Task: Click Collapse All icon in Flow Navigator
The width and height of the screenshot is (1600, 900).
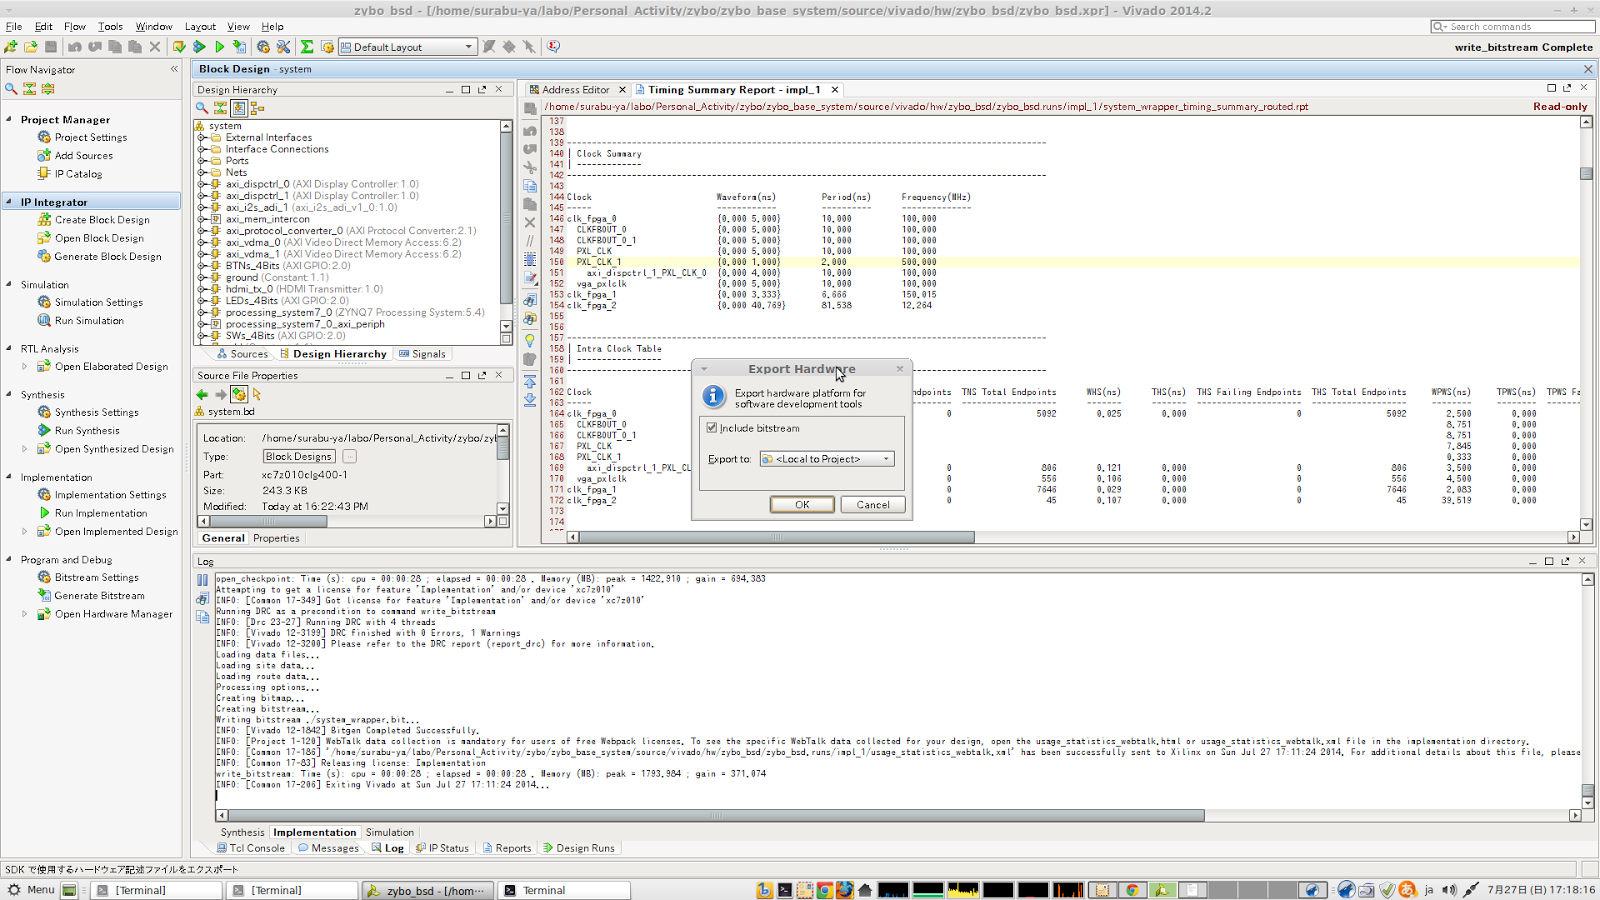Action: [x=29, y=88]
